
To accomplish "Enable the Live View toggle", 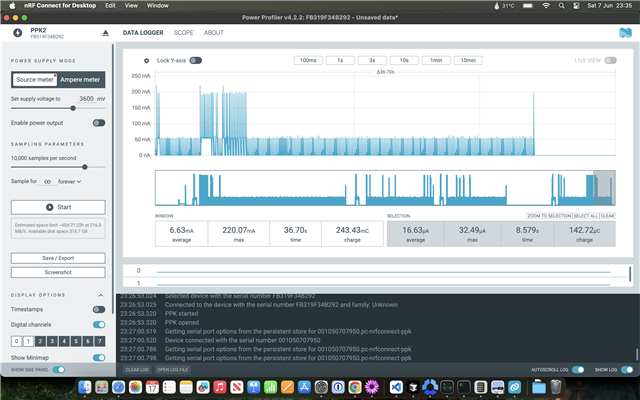I will pos(611,60).
